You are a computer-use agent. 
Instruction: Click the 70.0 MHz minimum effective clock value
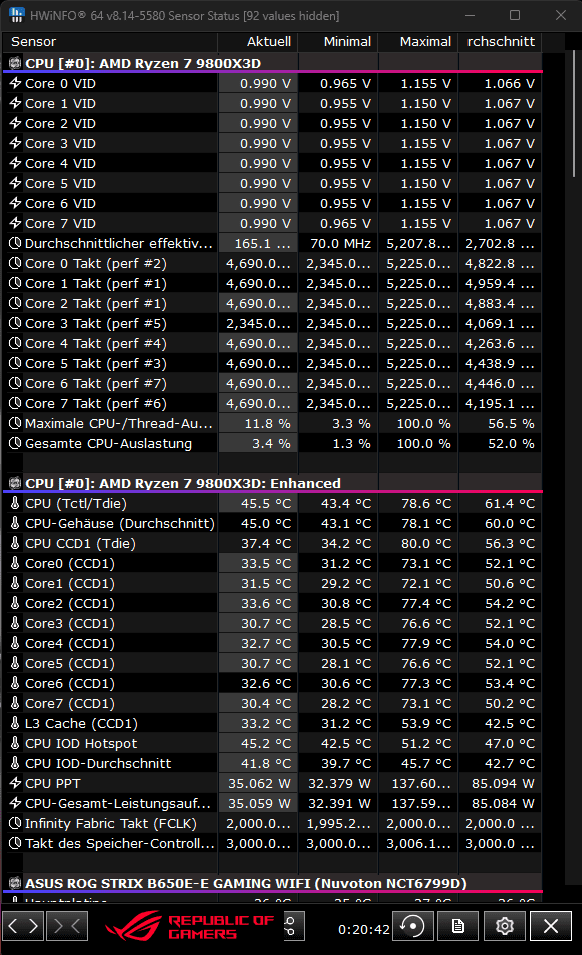tap(340, 244)
